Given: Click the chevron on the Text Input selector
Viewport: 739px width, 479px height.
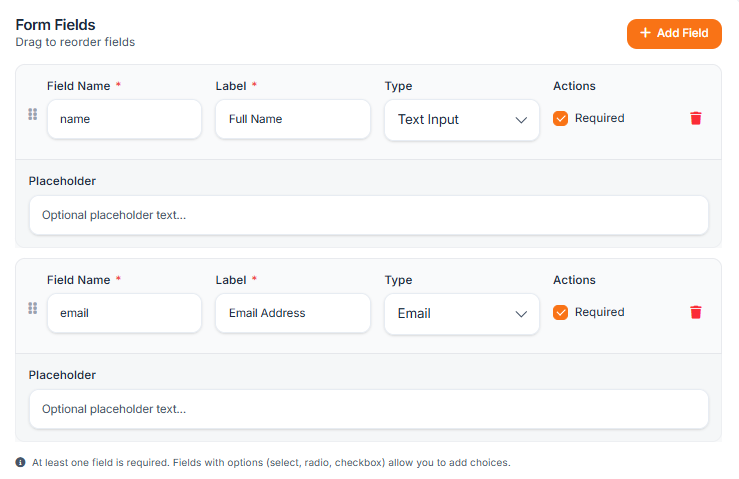Looking at the screenshot, I should 521,120.
